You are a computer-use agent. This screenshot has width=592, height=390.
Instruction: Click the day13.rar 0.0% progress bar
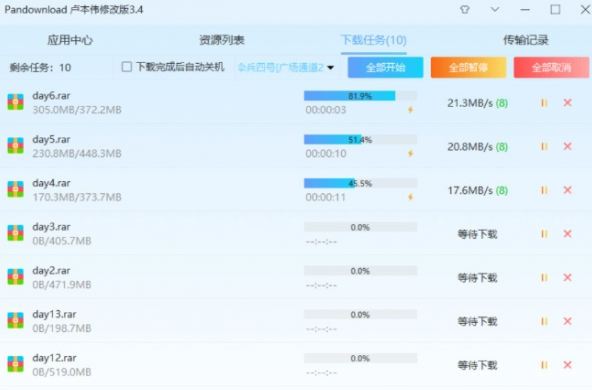(361, 314)
